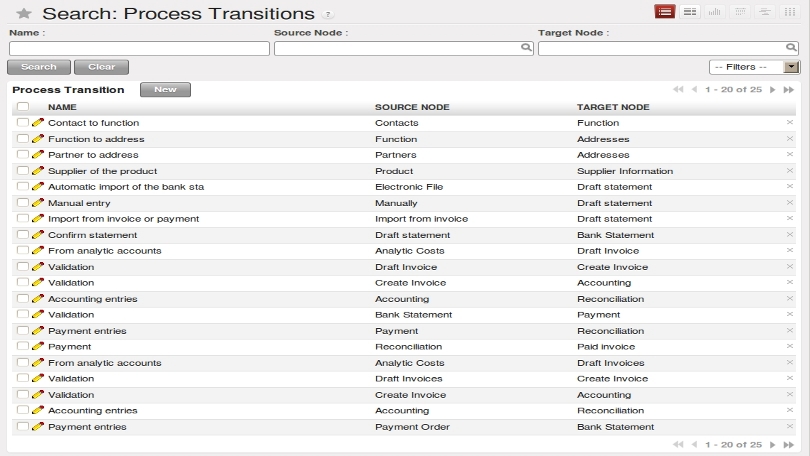The width and height of the screenshot is (810, 456).
Task: Edit the Contact to function row with the pencil
Action: click(38, 122)
